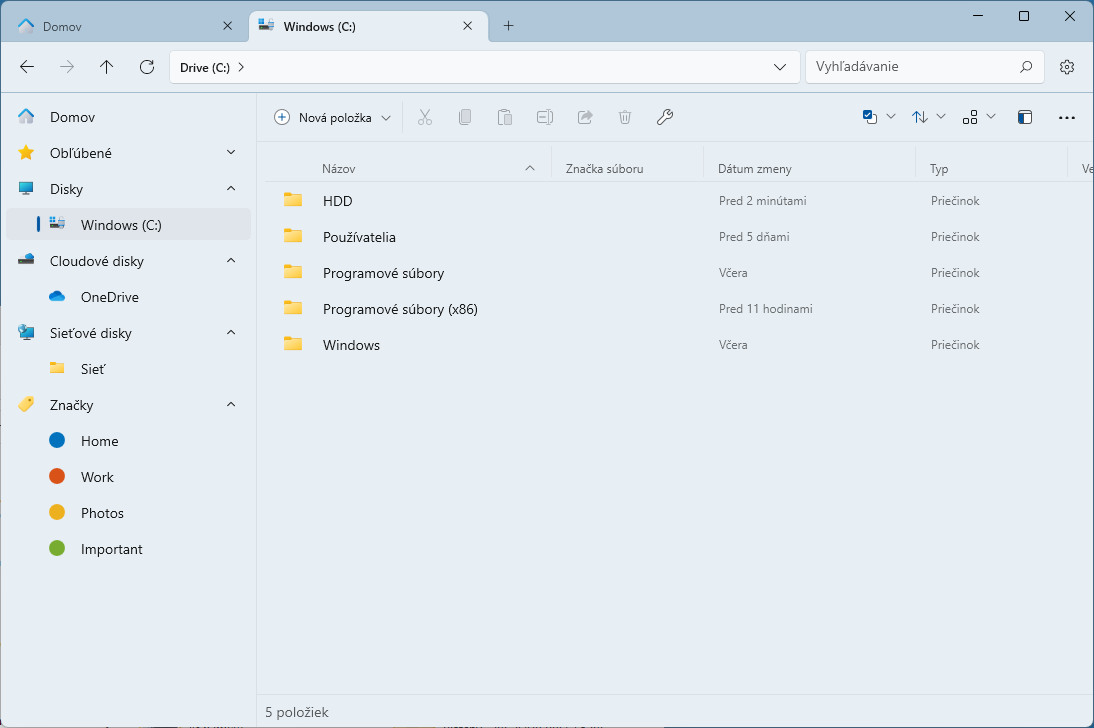Viewport: 1094px width, 728px height.
Task: Open the selection options checkbox dropdown
Action: coord(879,117)
